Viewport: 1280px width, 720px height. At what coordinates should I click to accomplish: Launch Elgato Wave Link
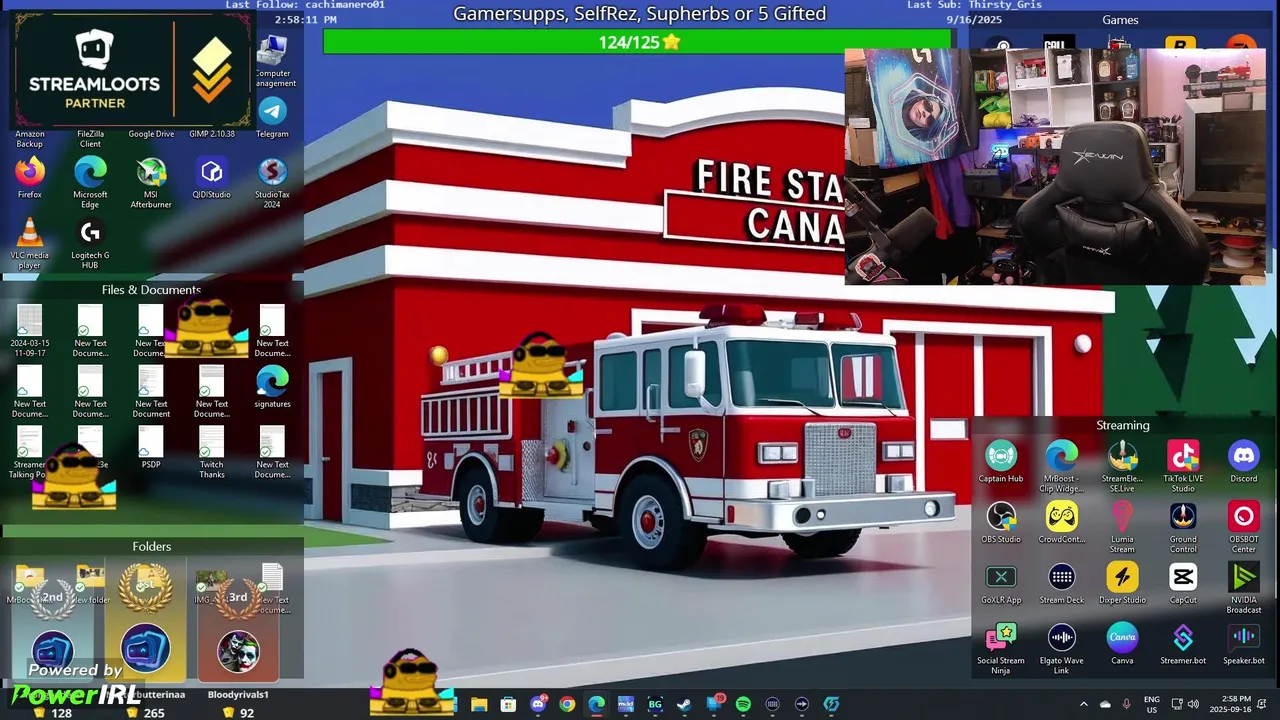[x=1062, y=649]
